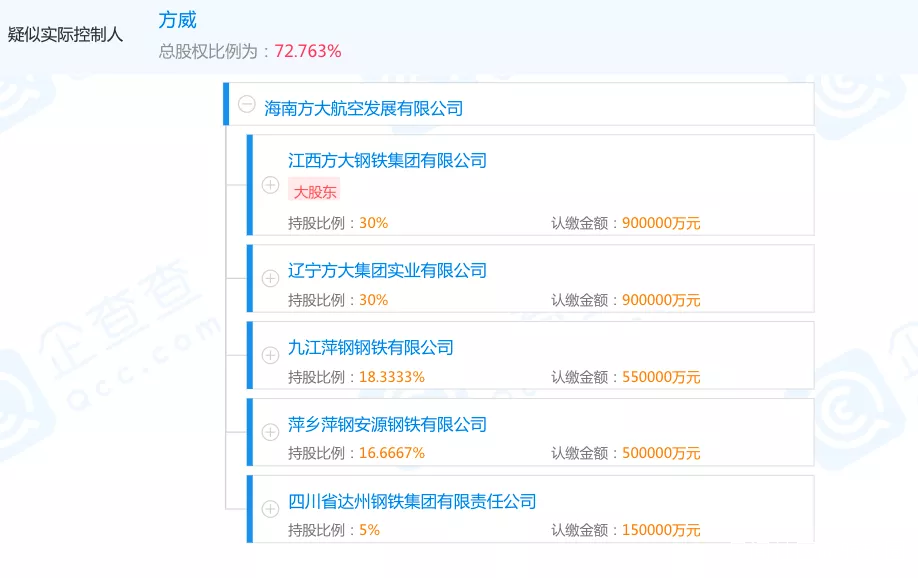Open 江西方大钢铁集团有限公司 company page
918x578 pixels.
pos(387,160)
